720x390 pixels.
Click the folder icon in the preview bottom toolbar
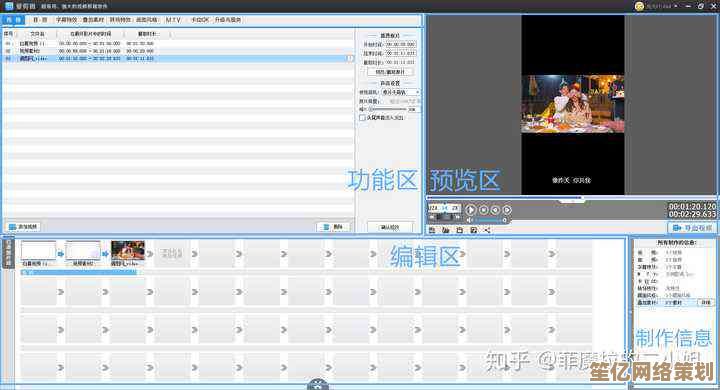coord(445,230)
